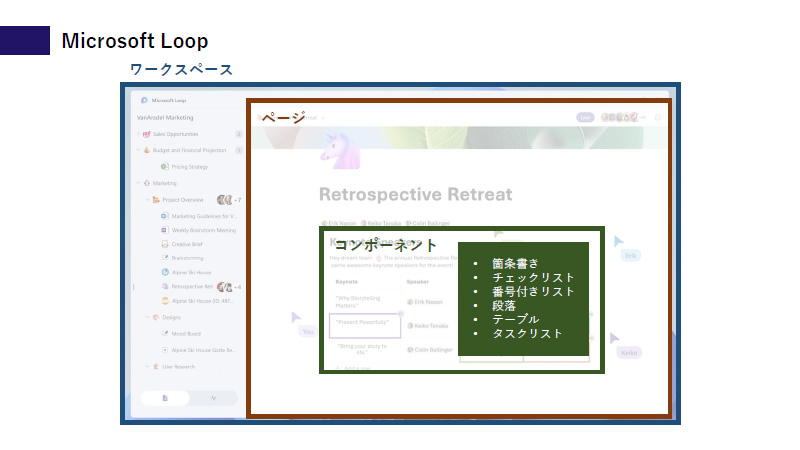Image resolution: width=800 pixels, height=450 pixels.
Task: Open Marketing Guidelines document icon
Action: tap(165, 216)
